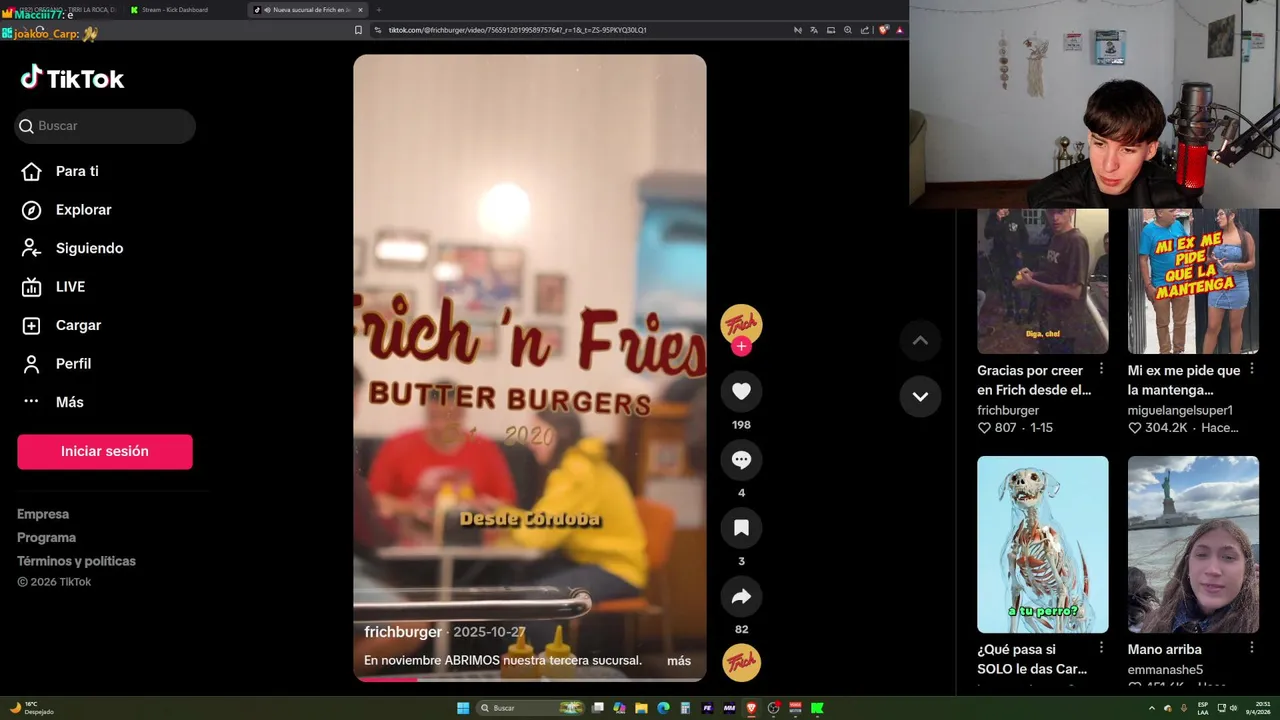
Task: Open comments with the speech bubble icon
Action: tap(741, 460)
